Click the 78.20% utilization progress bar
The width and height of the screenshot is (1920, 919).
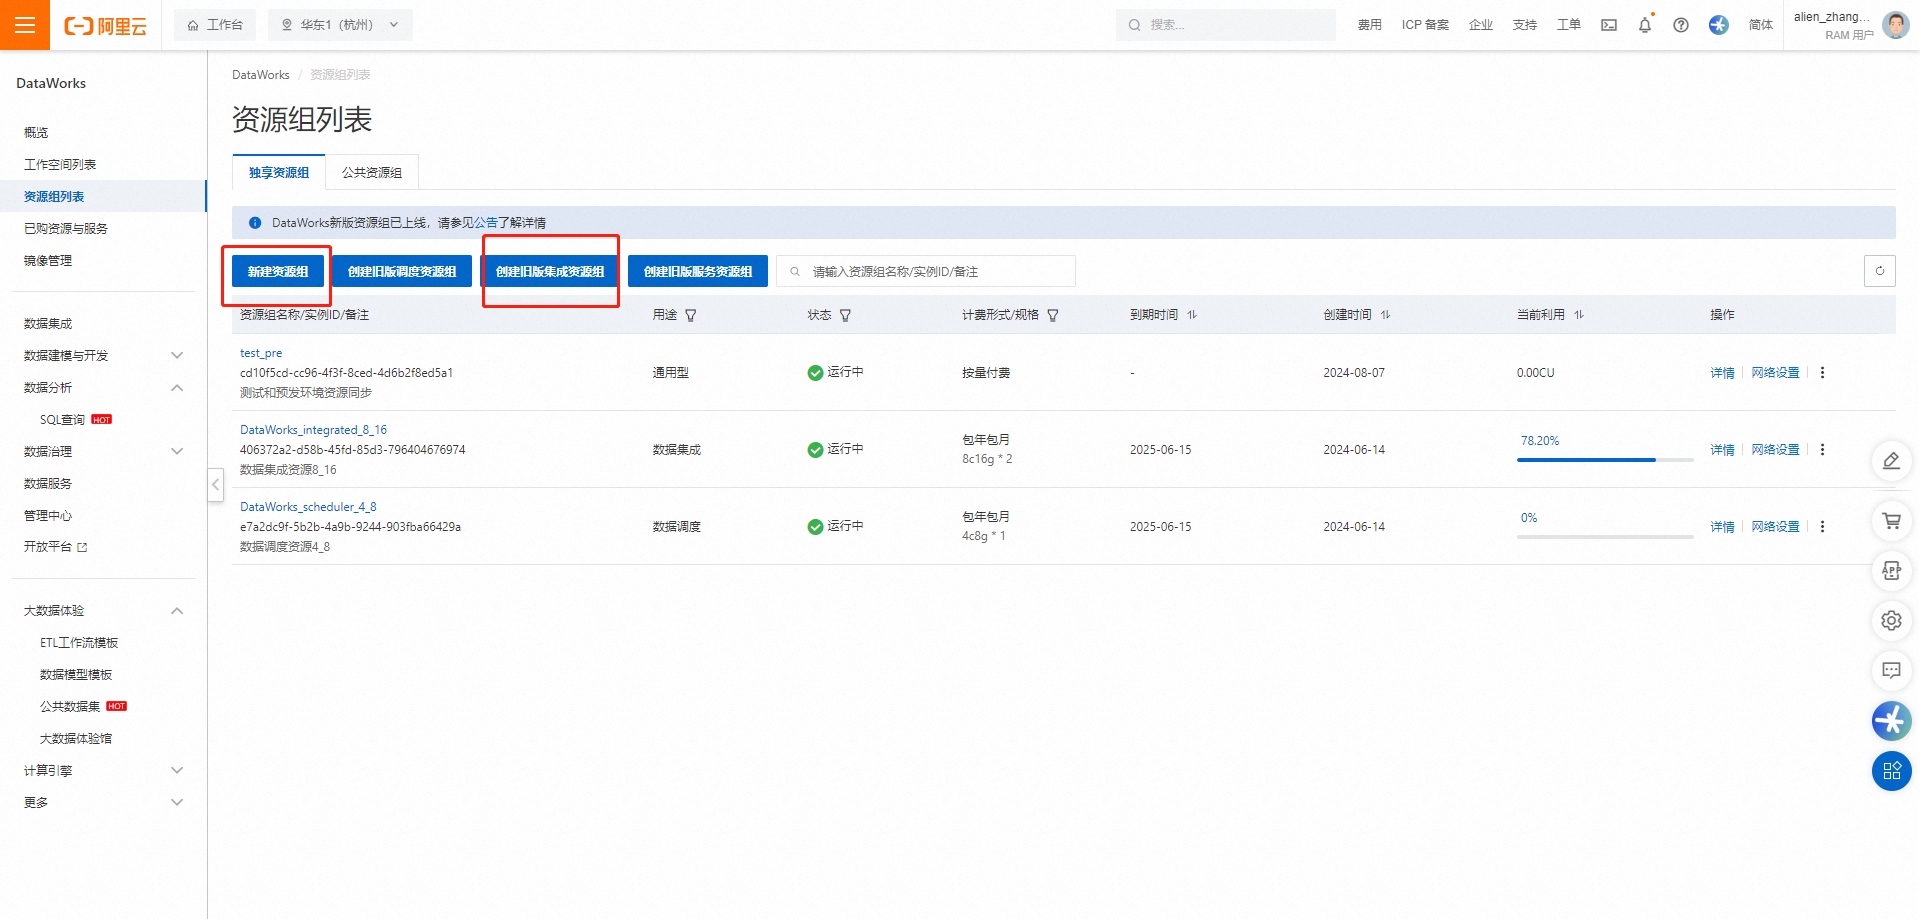pos(1605,460)
